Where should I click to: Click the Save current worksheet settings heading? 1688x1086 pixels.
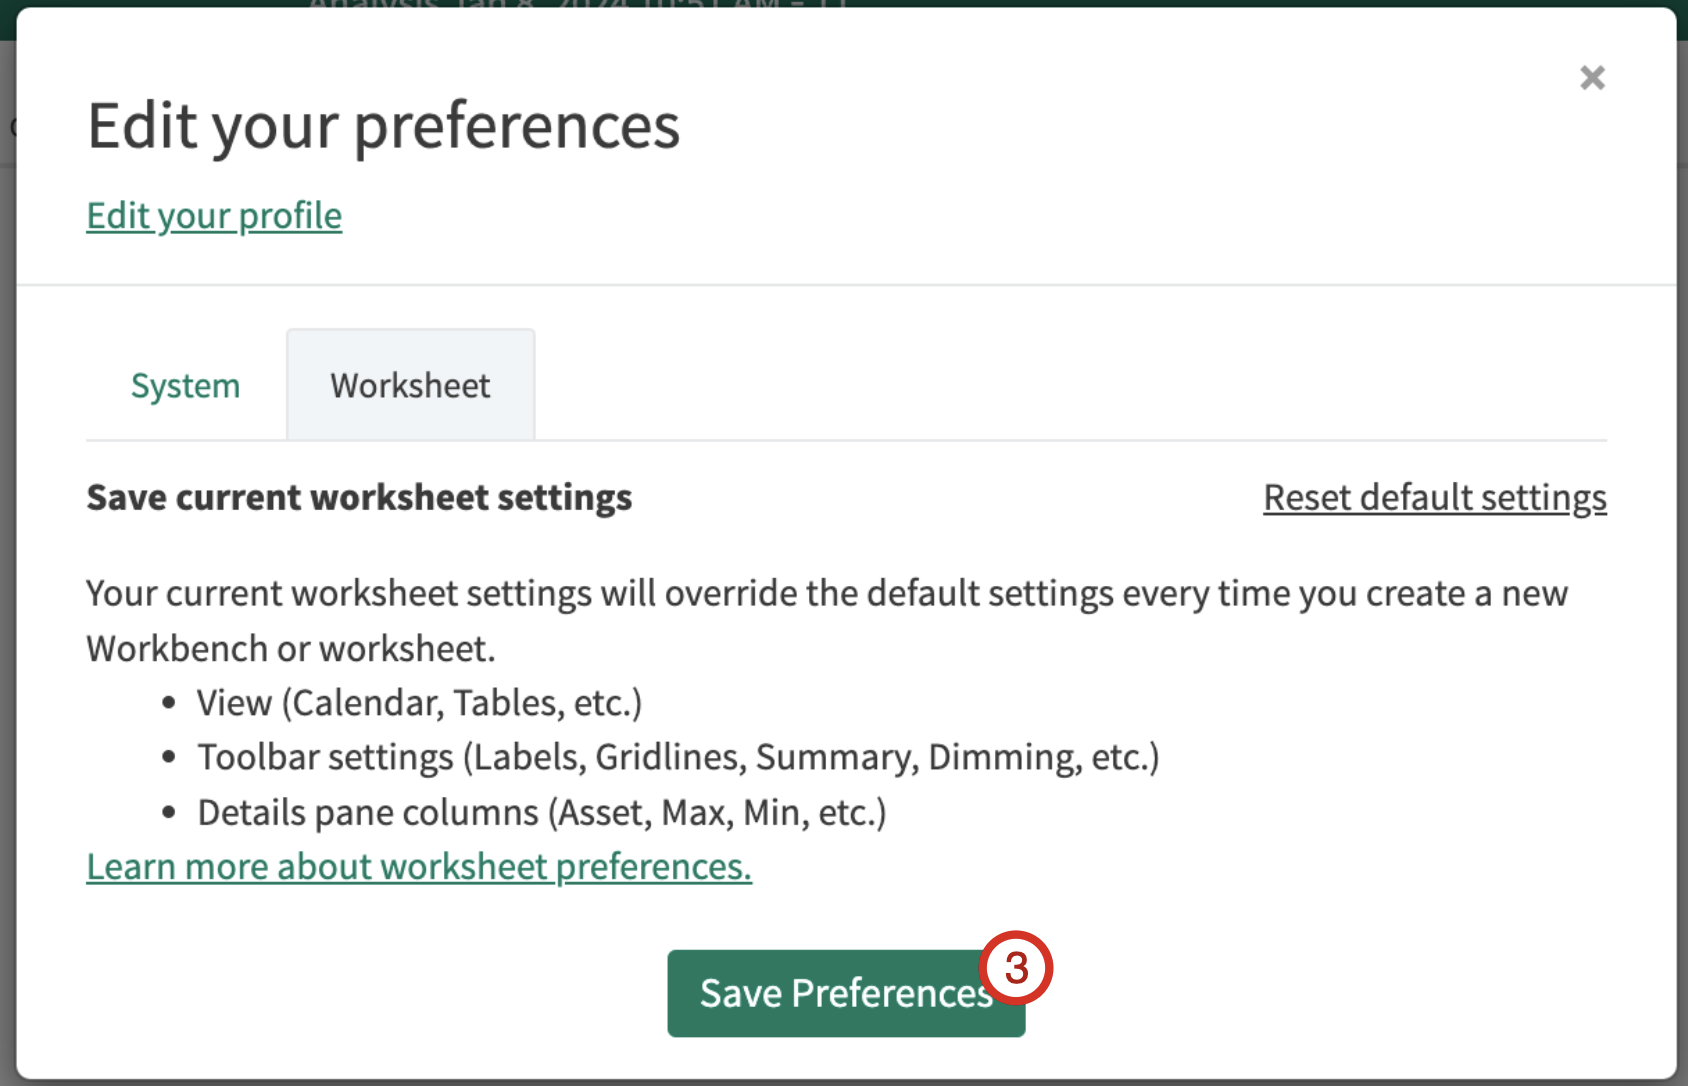pyautogui.click(x=359, y=498)
